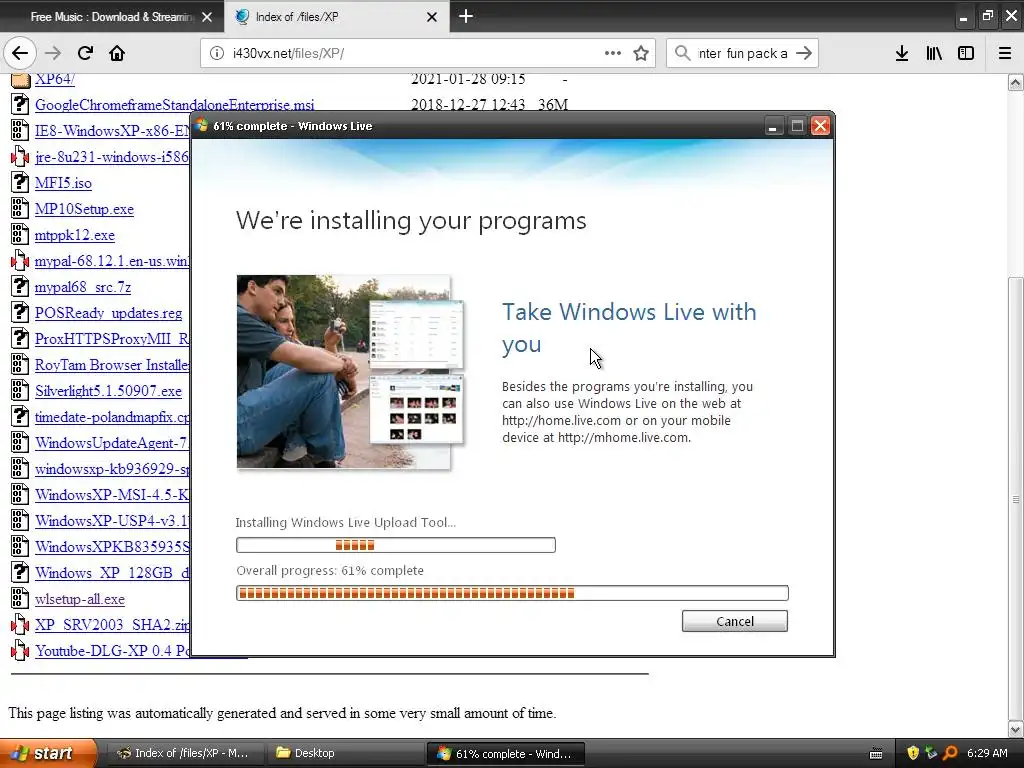Download GoogleChromeframeStandaloneEnterprise.msi
The height and width of the screenshot is (768, 1024).
(x=174, y=104)
